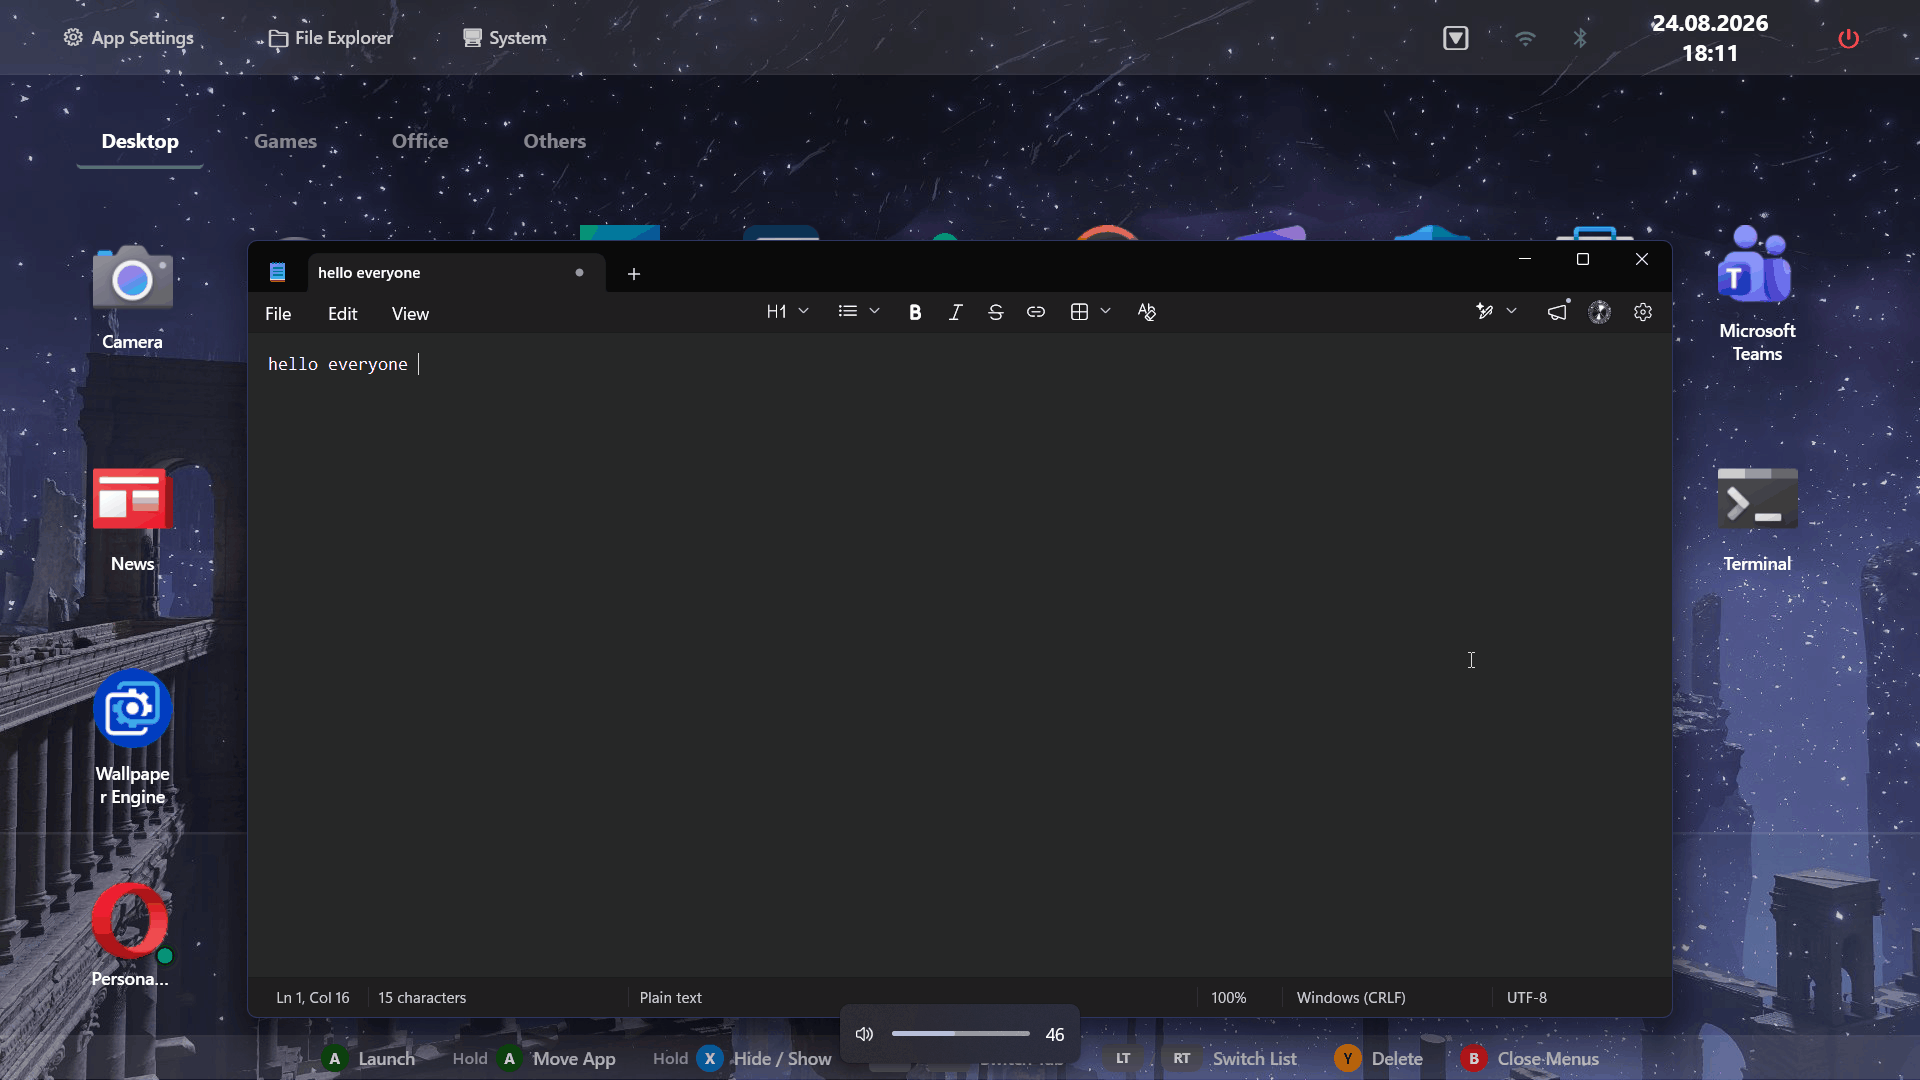
Task: Open the Edit menu
Action: coord(342,314)
